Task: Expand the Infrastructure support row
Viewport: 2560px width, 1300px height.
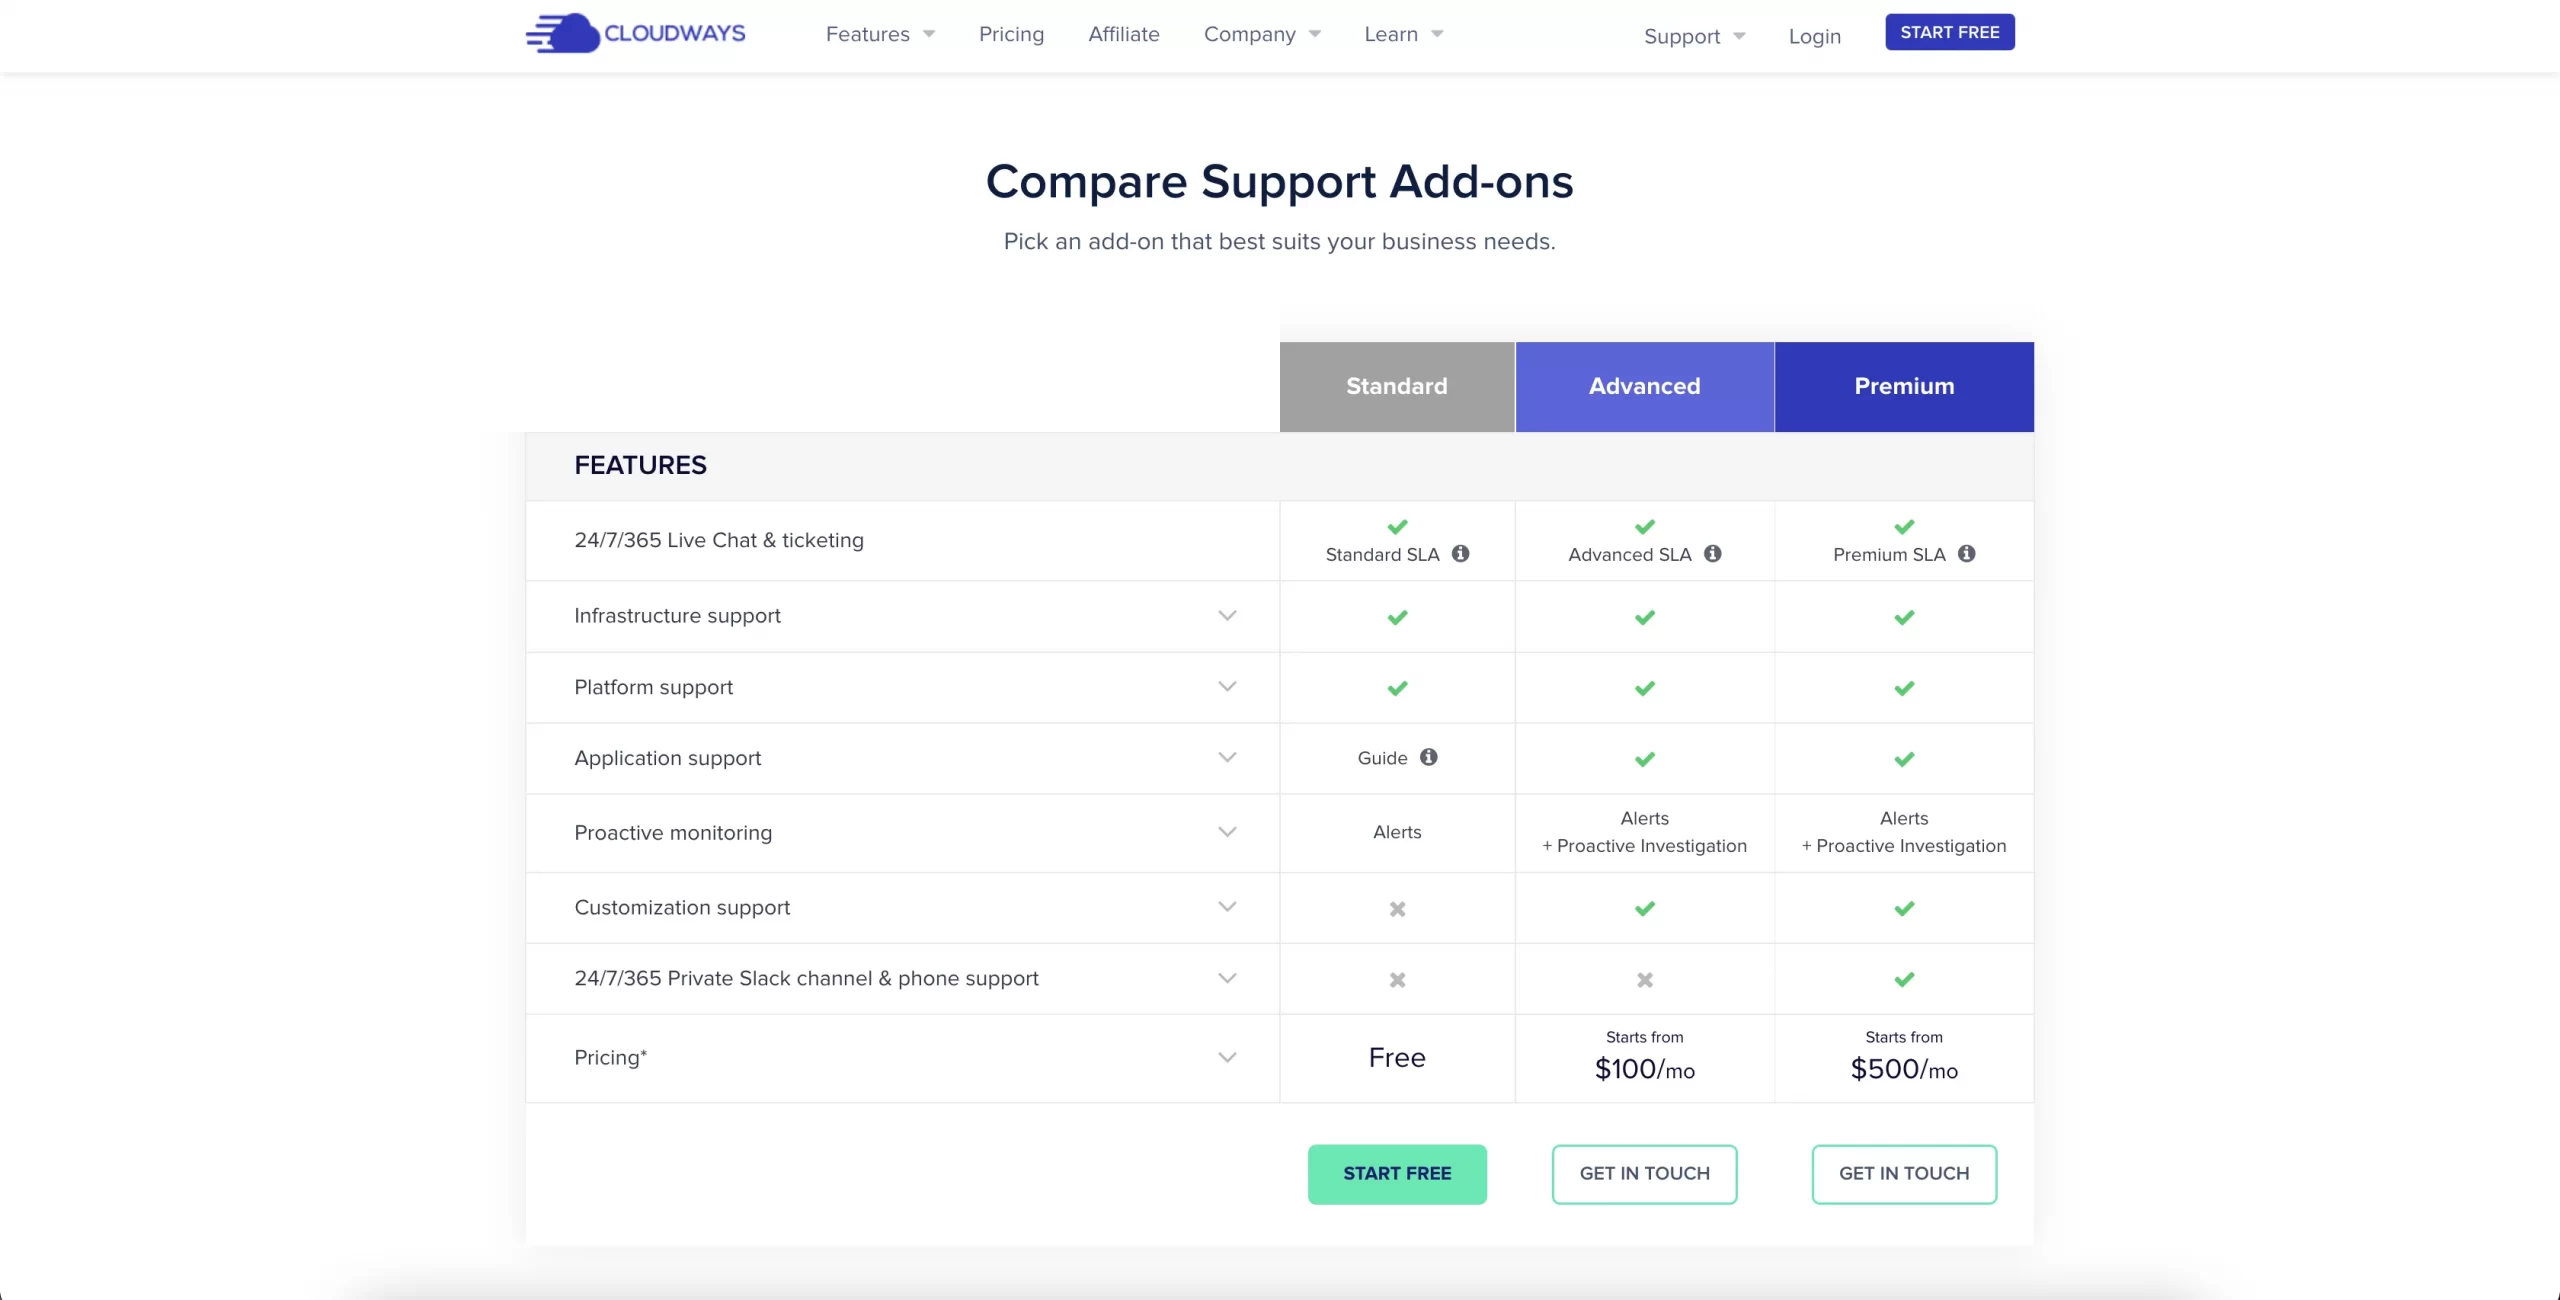Action: [1228, 616]
